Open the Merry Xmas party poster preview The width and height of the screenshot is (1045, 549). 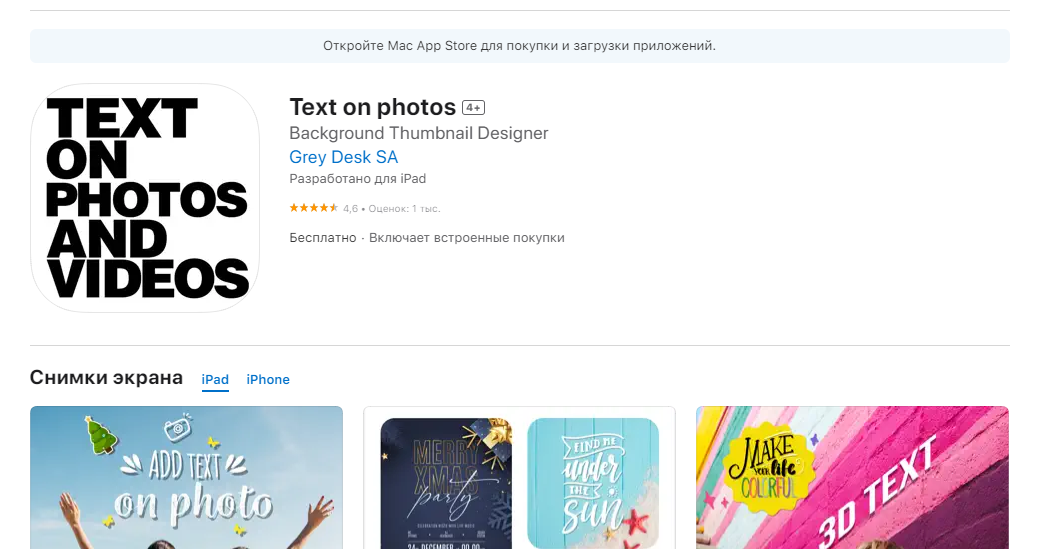click(445, 483)
